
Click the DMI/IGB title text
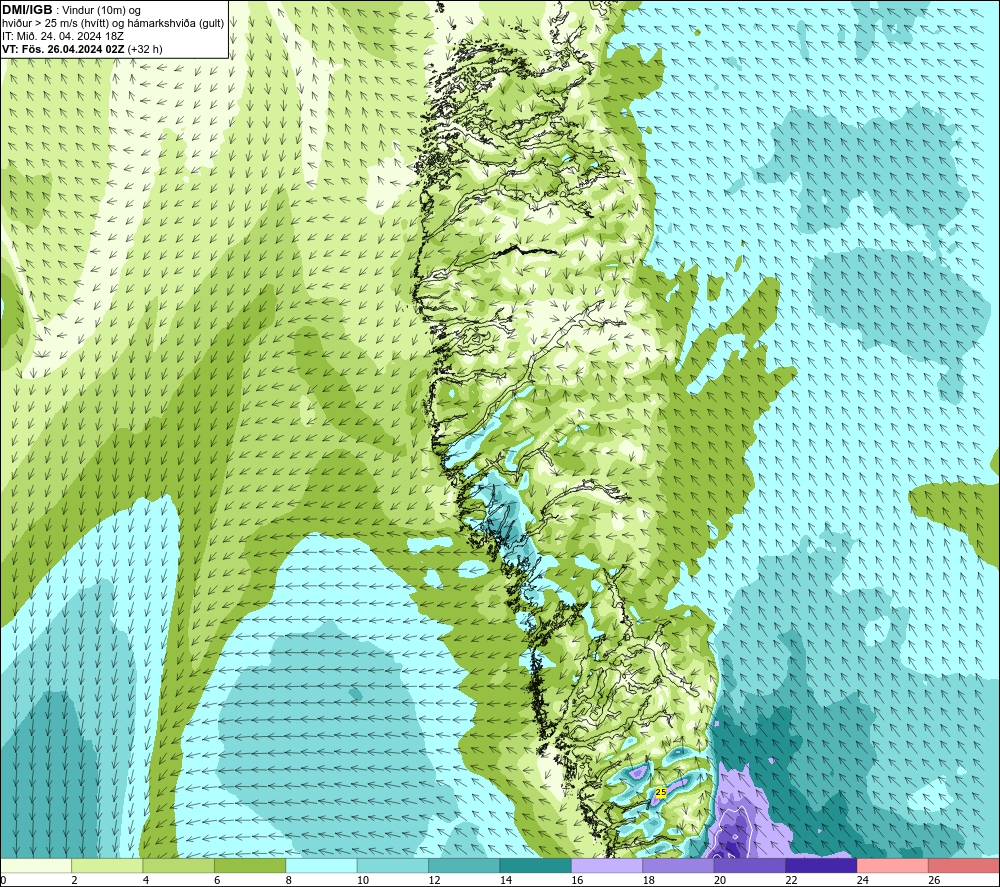tap(27, 10)
